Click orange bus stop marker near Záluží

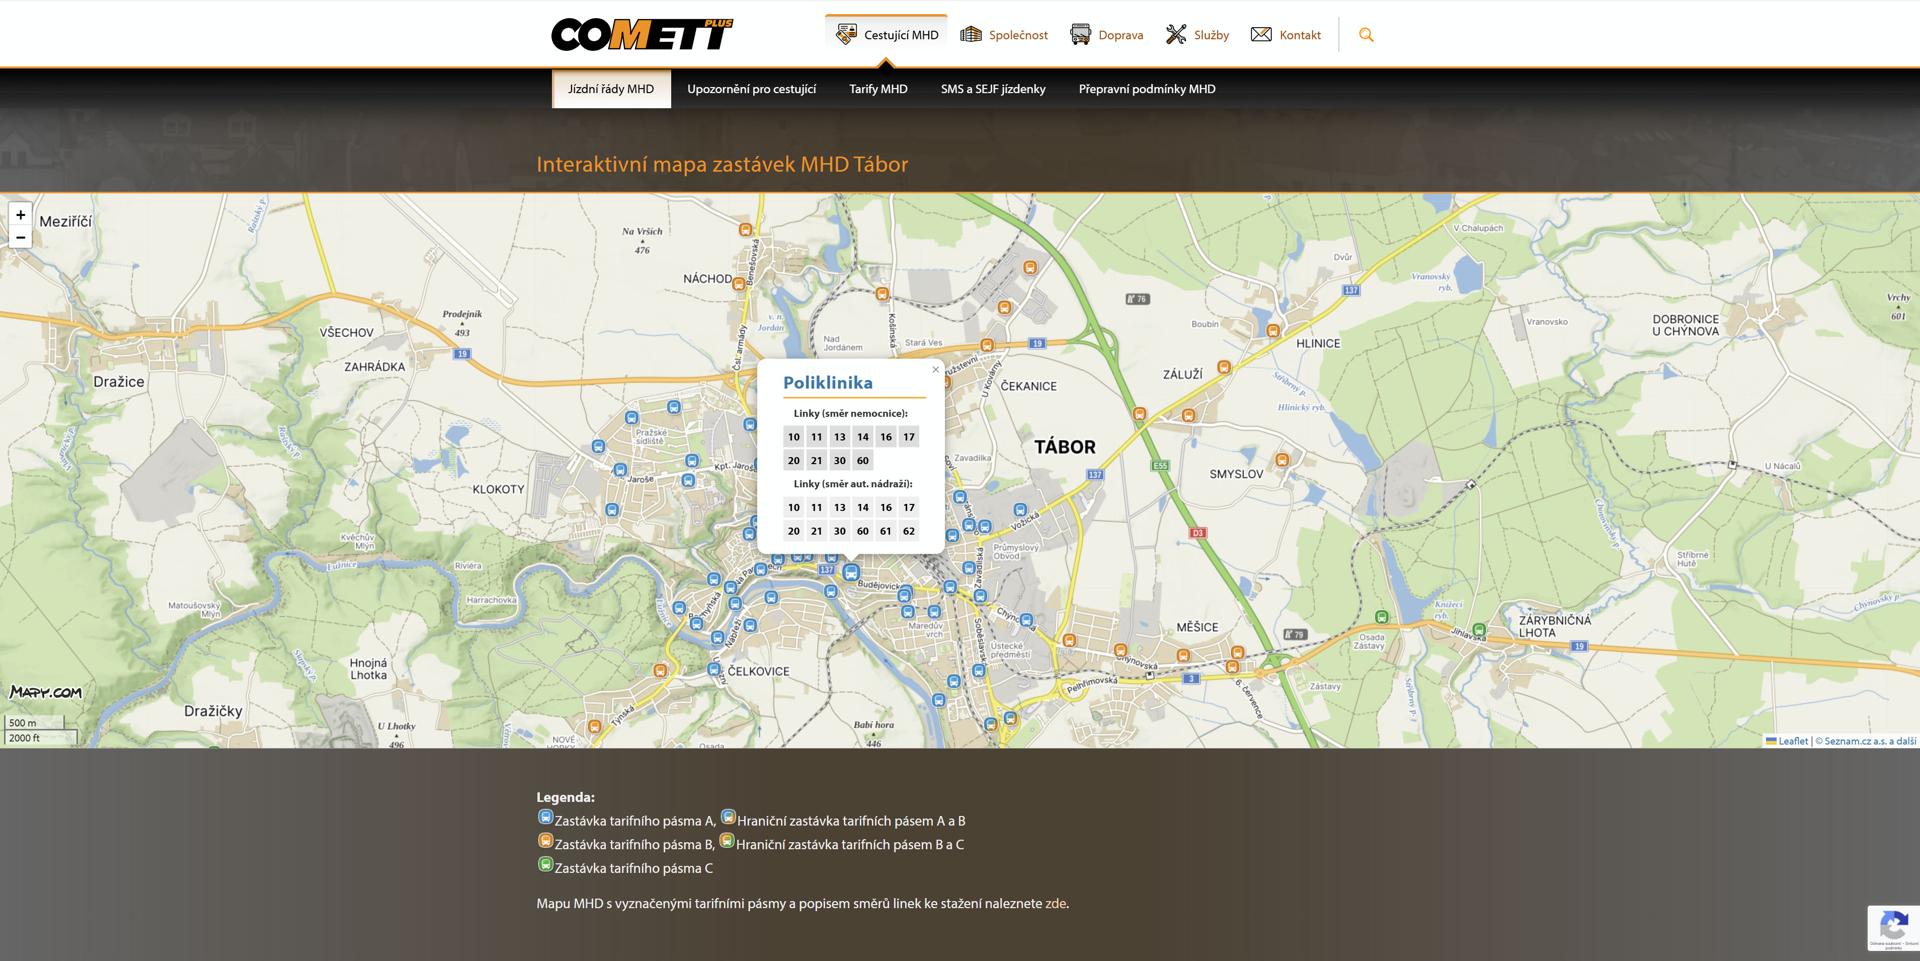[x=1223, y=368]
